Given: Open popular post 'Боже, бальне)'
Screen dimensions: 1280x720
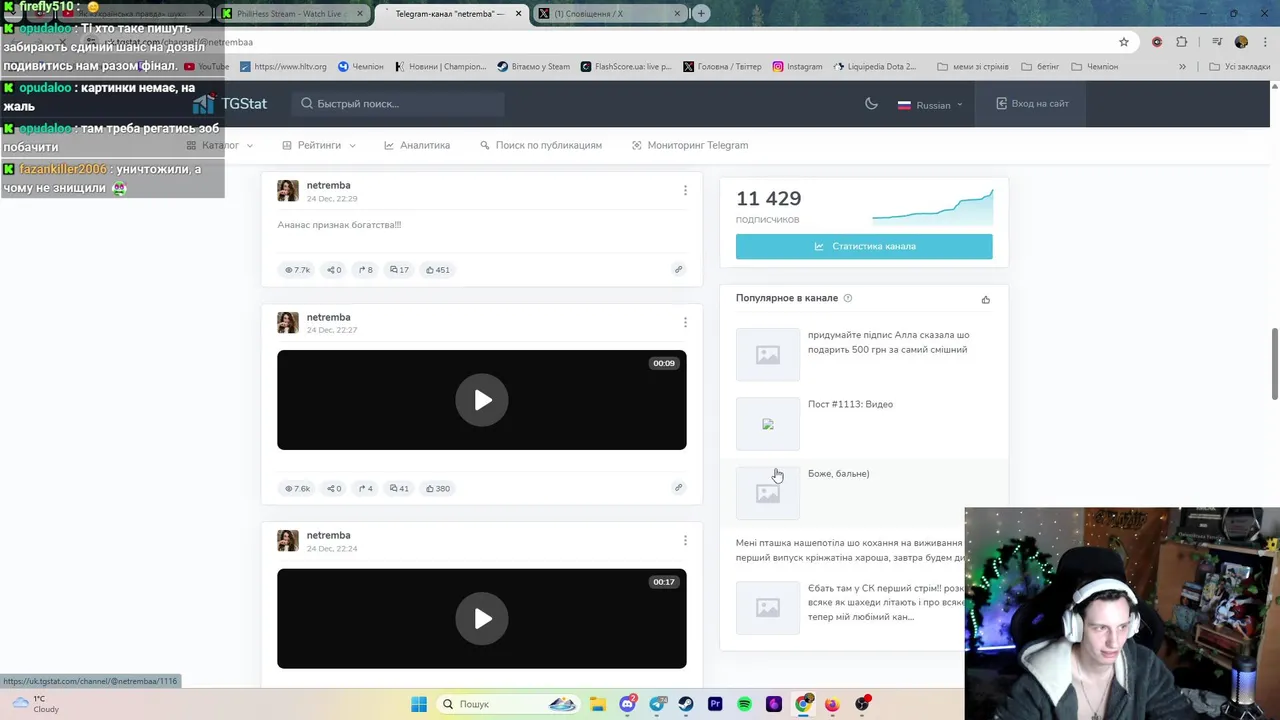Looking at the screenshot, I should (x=838, y=473).
